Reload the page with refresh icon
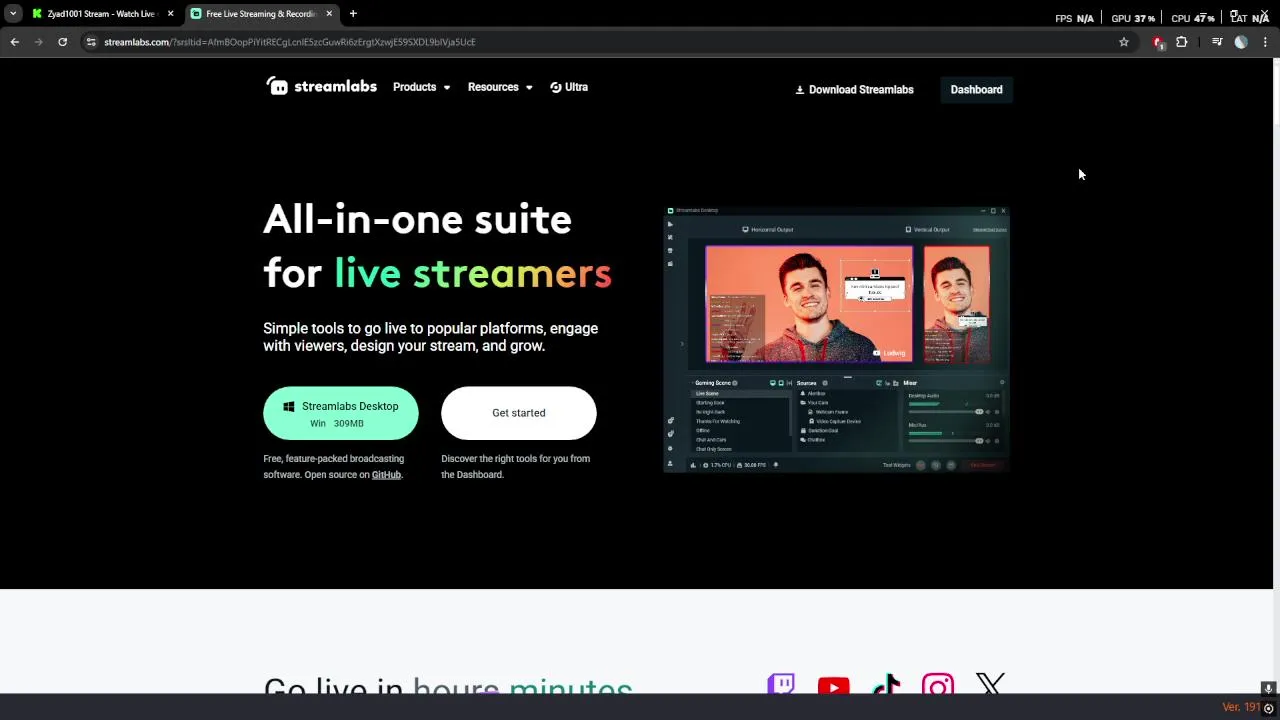Image resolution: width=1280 pixels, height=720 pixels. (62, 42)
